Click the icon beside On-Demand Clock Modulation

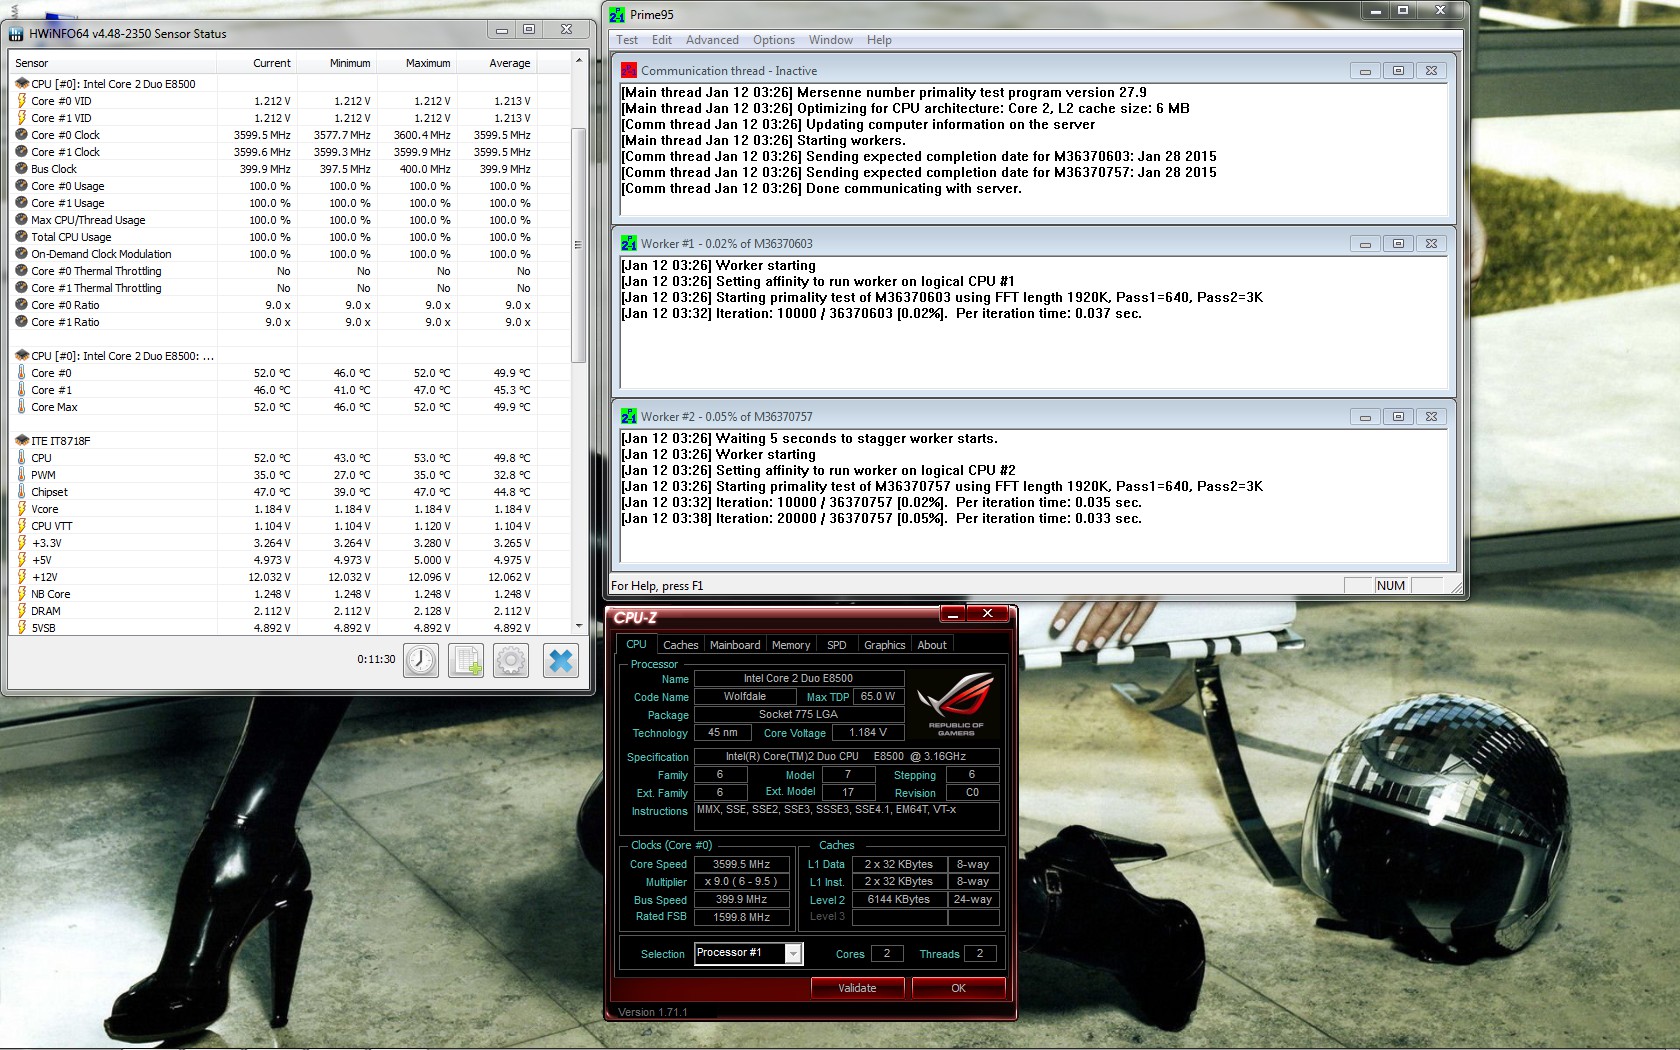coord(21,254)
